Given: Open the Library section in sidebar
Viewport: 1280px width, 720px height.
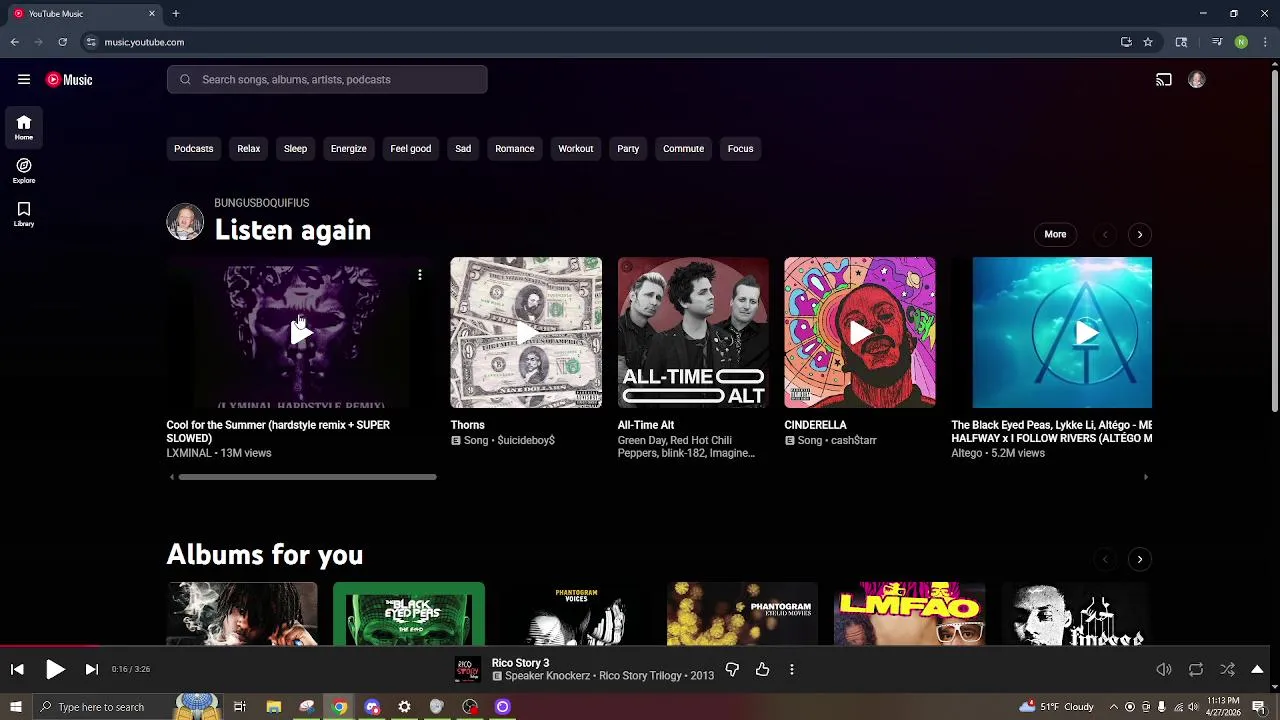Looking at the screenshot, I should [24, 214].
